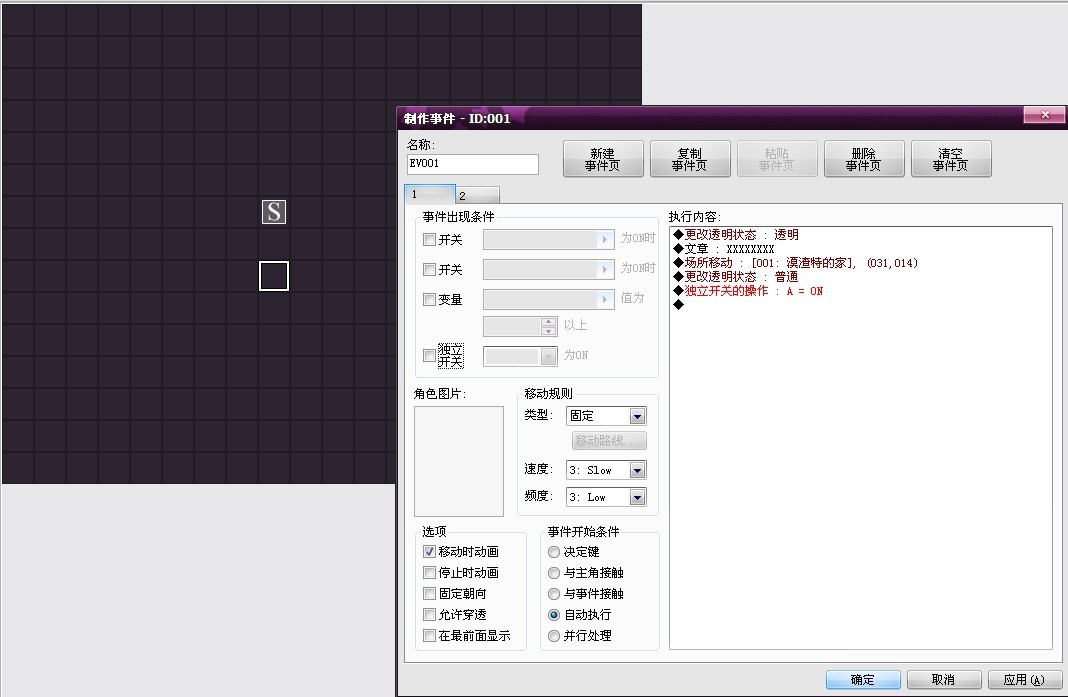Click the 名称 input field containing EV001
This screenshot has height=697, width=1068.
coord(473,164)
